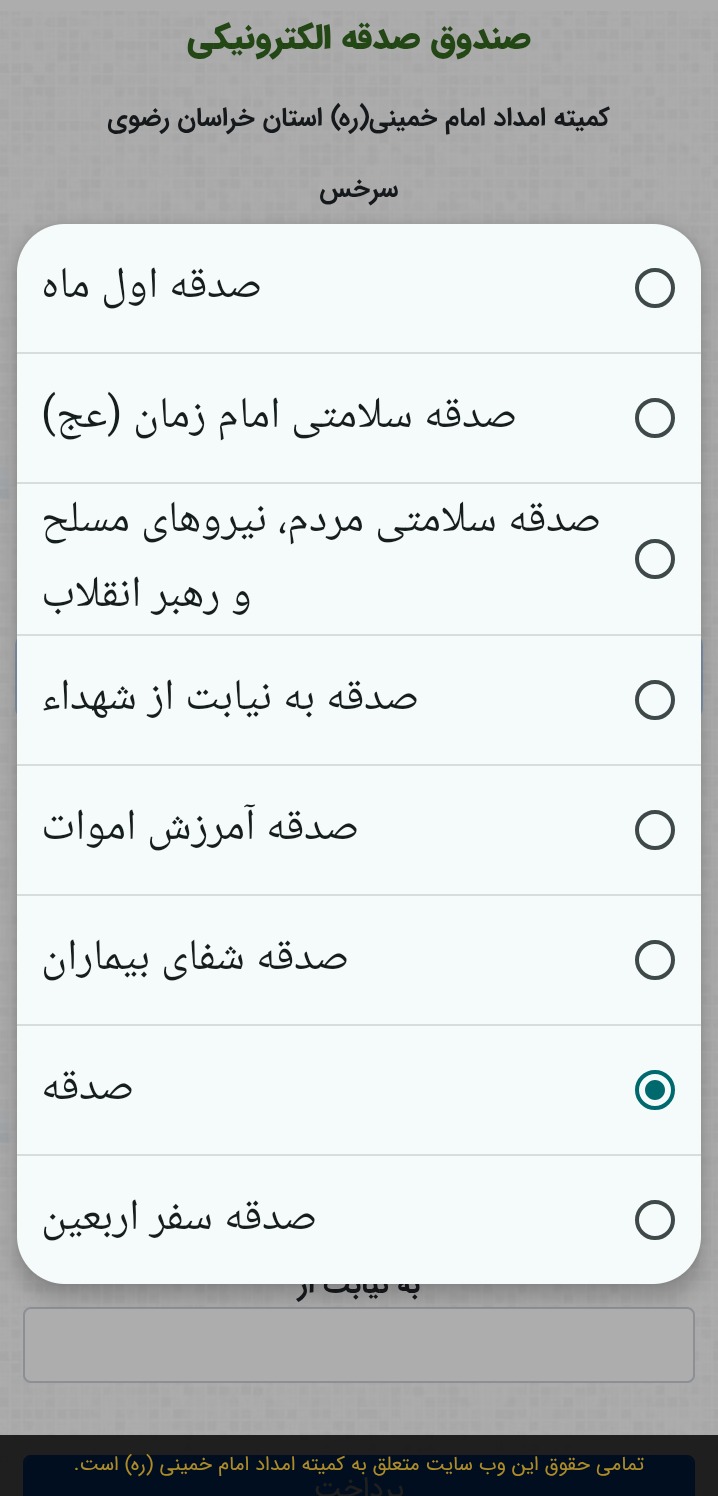718x1496 pixels.
Task: Tap the plain صدقه option label
Action: pyautogui.click(x=87, y=1089)
